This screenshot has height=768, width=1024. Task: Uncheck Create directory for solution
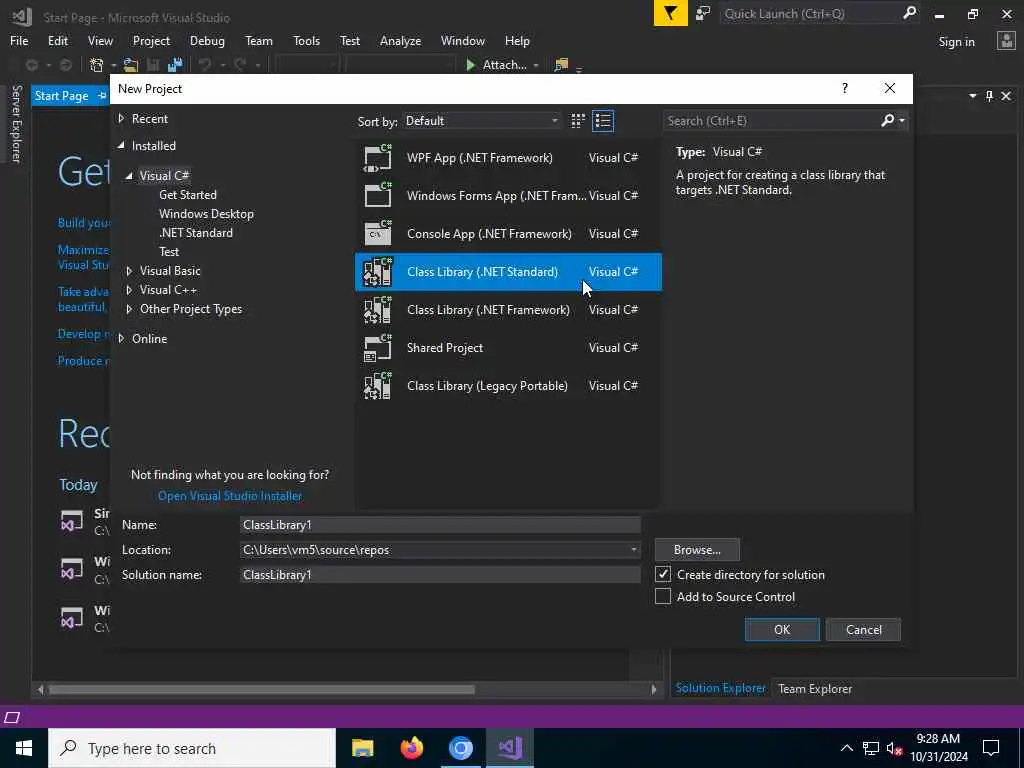[663, 574]
